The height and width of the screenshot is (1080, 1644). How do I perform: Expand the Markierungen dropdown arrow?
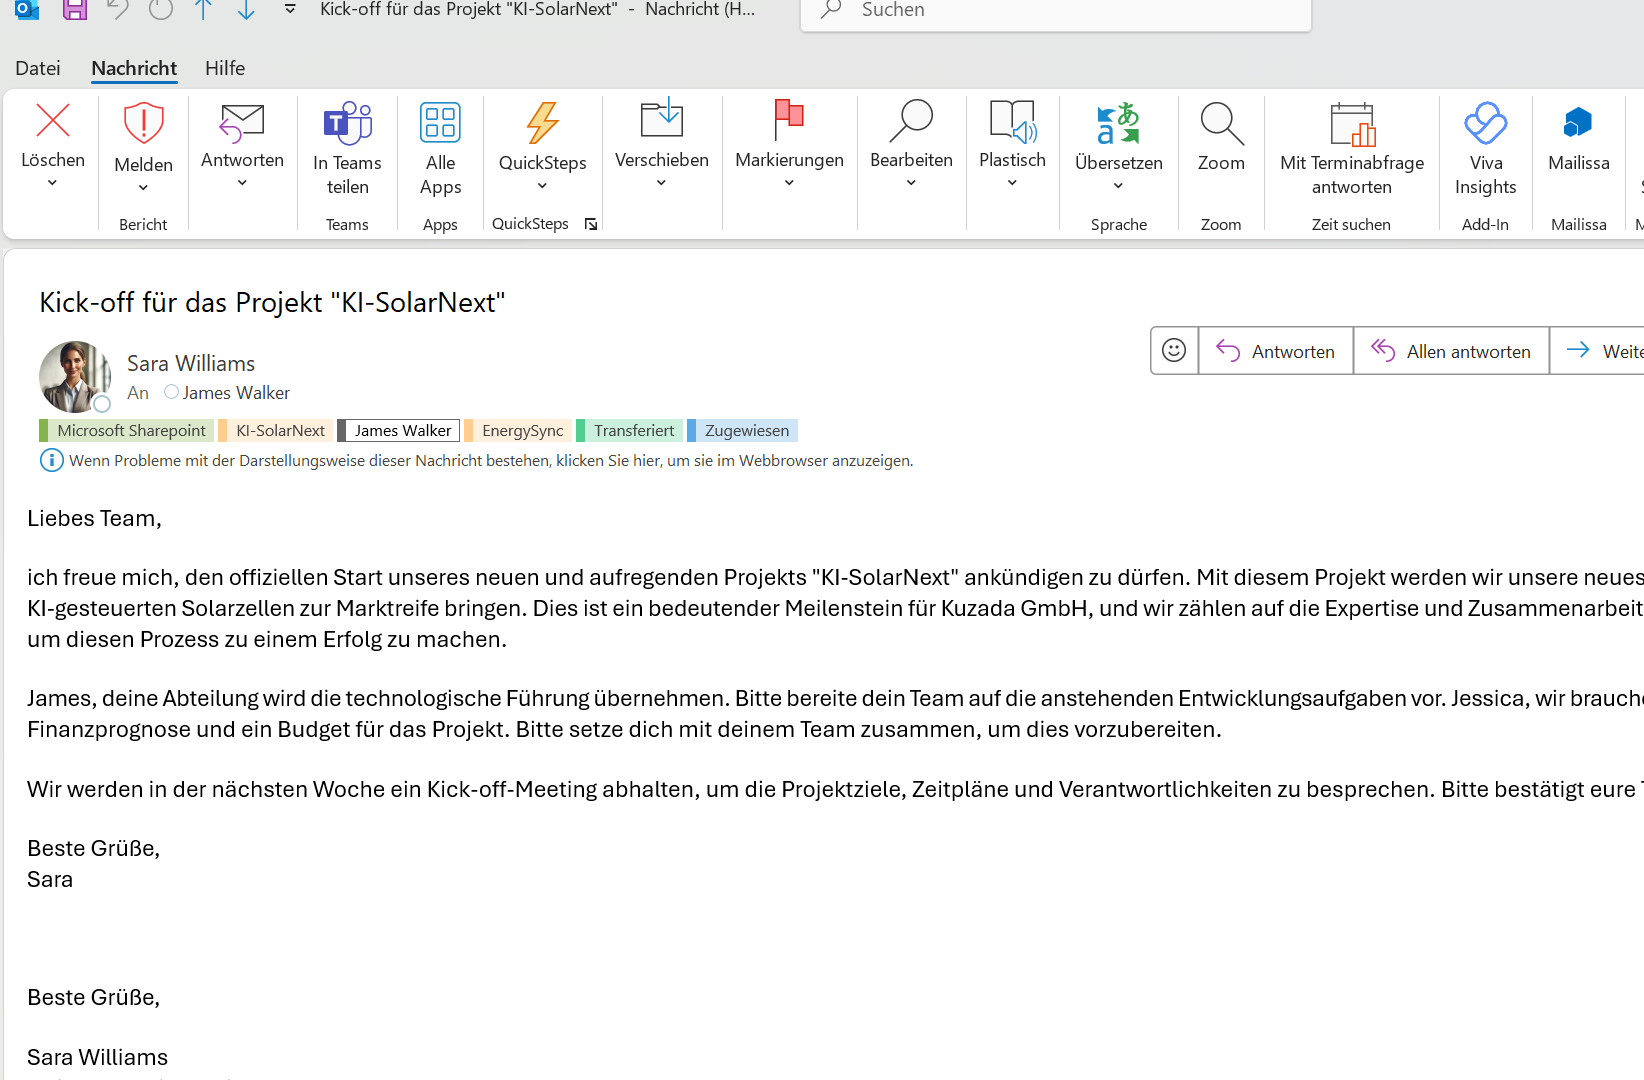click(789, 182)
